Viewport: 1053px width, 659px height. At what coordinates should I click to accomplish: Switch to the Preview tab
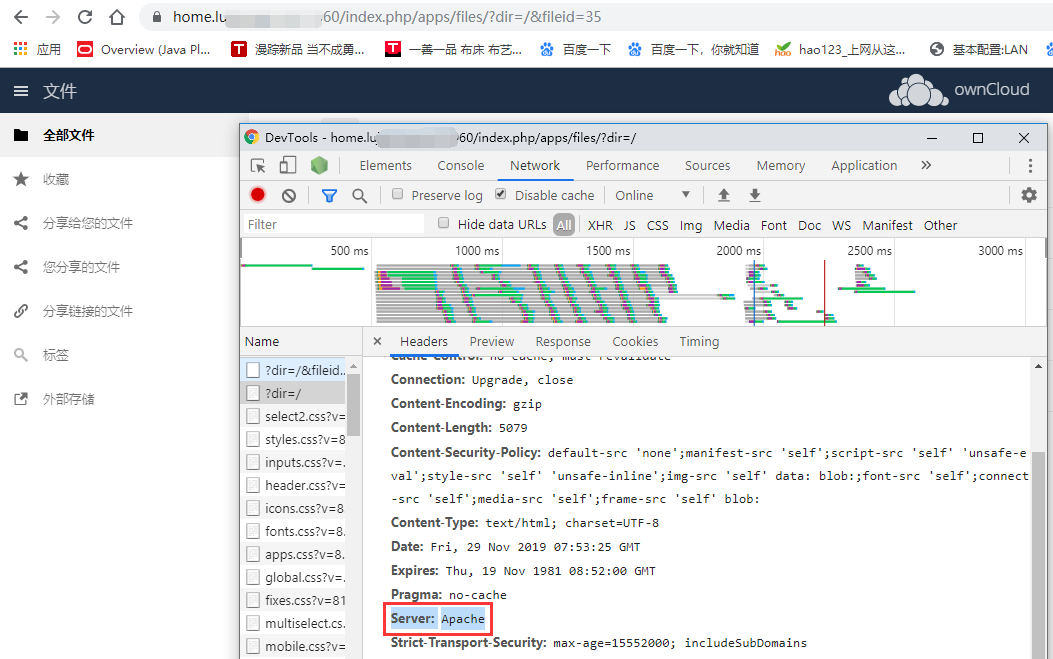point(492,341)
